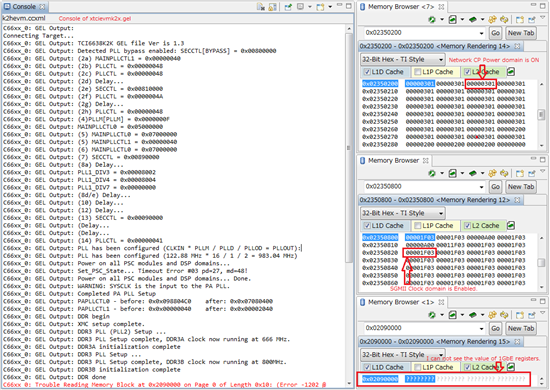Screen dimensions: 550x390
Task: Toggle Console scroll lock icon
Action: [x=272, y=7]
